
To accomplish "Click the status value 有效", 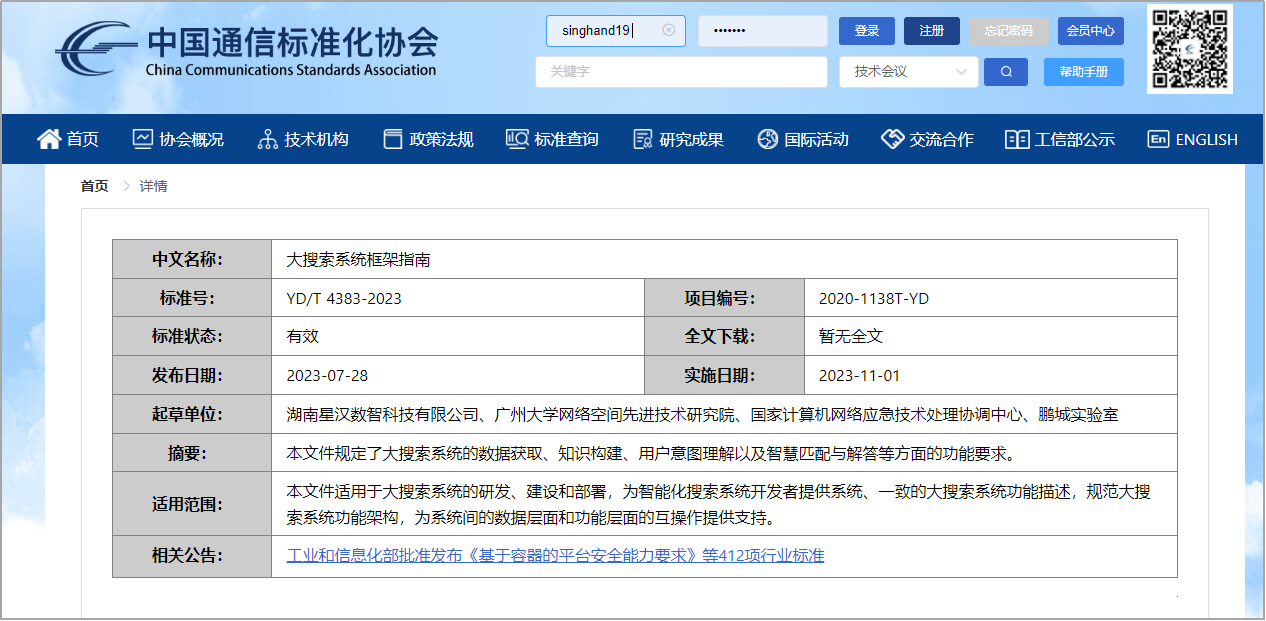I will (x=303, y=337).
